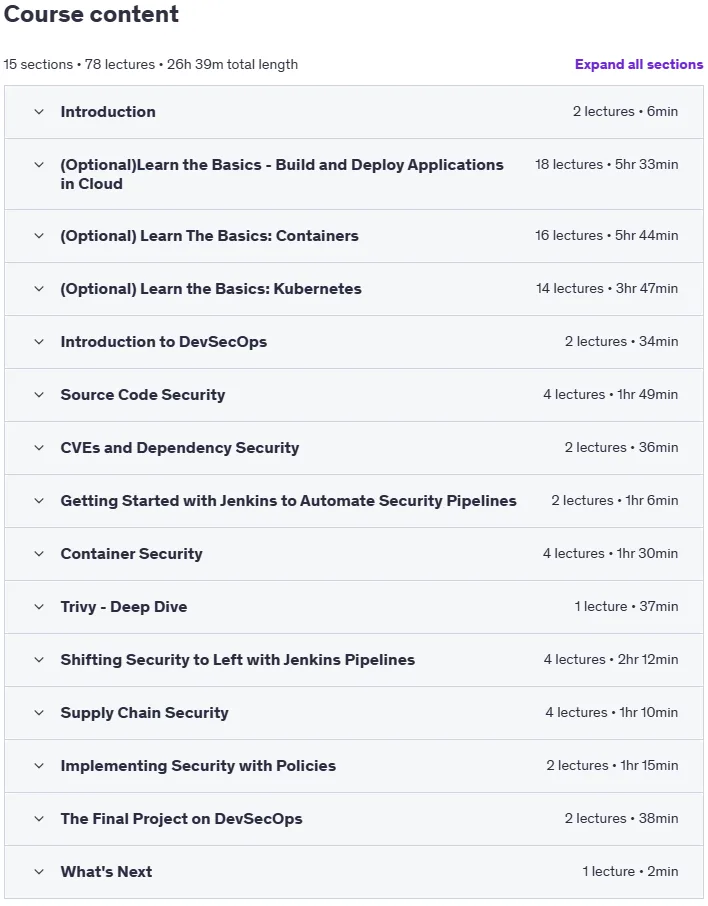Expand chevron for What's Next section
This screenshot has height=906, width=708.
[39, 872]
